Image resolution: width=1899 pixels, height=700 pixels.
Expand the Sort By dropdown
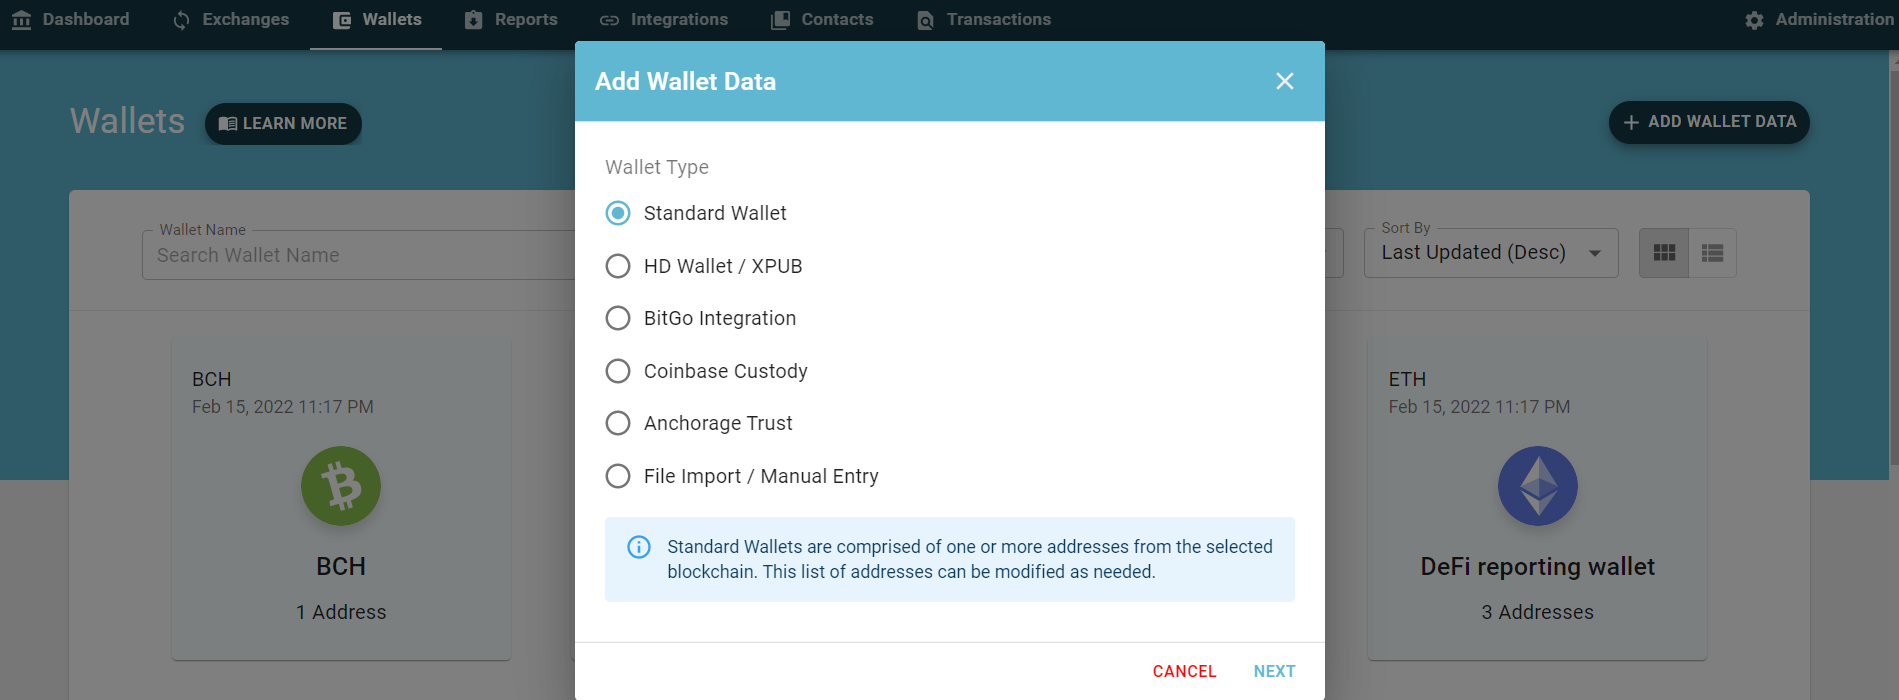[1490, 253]
